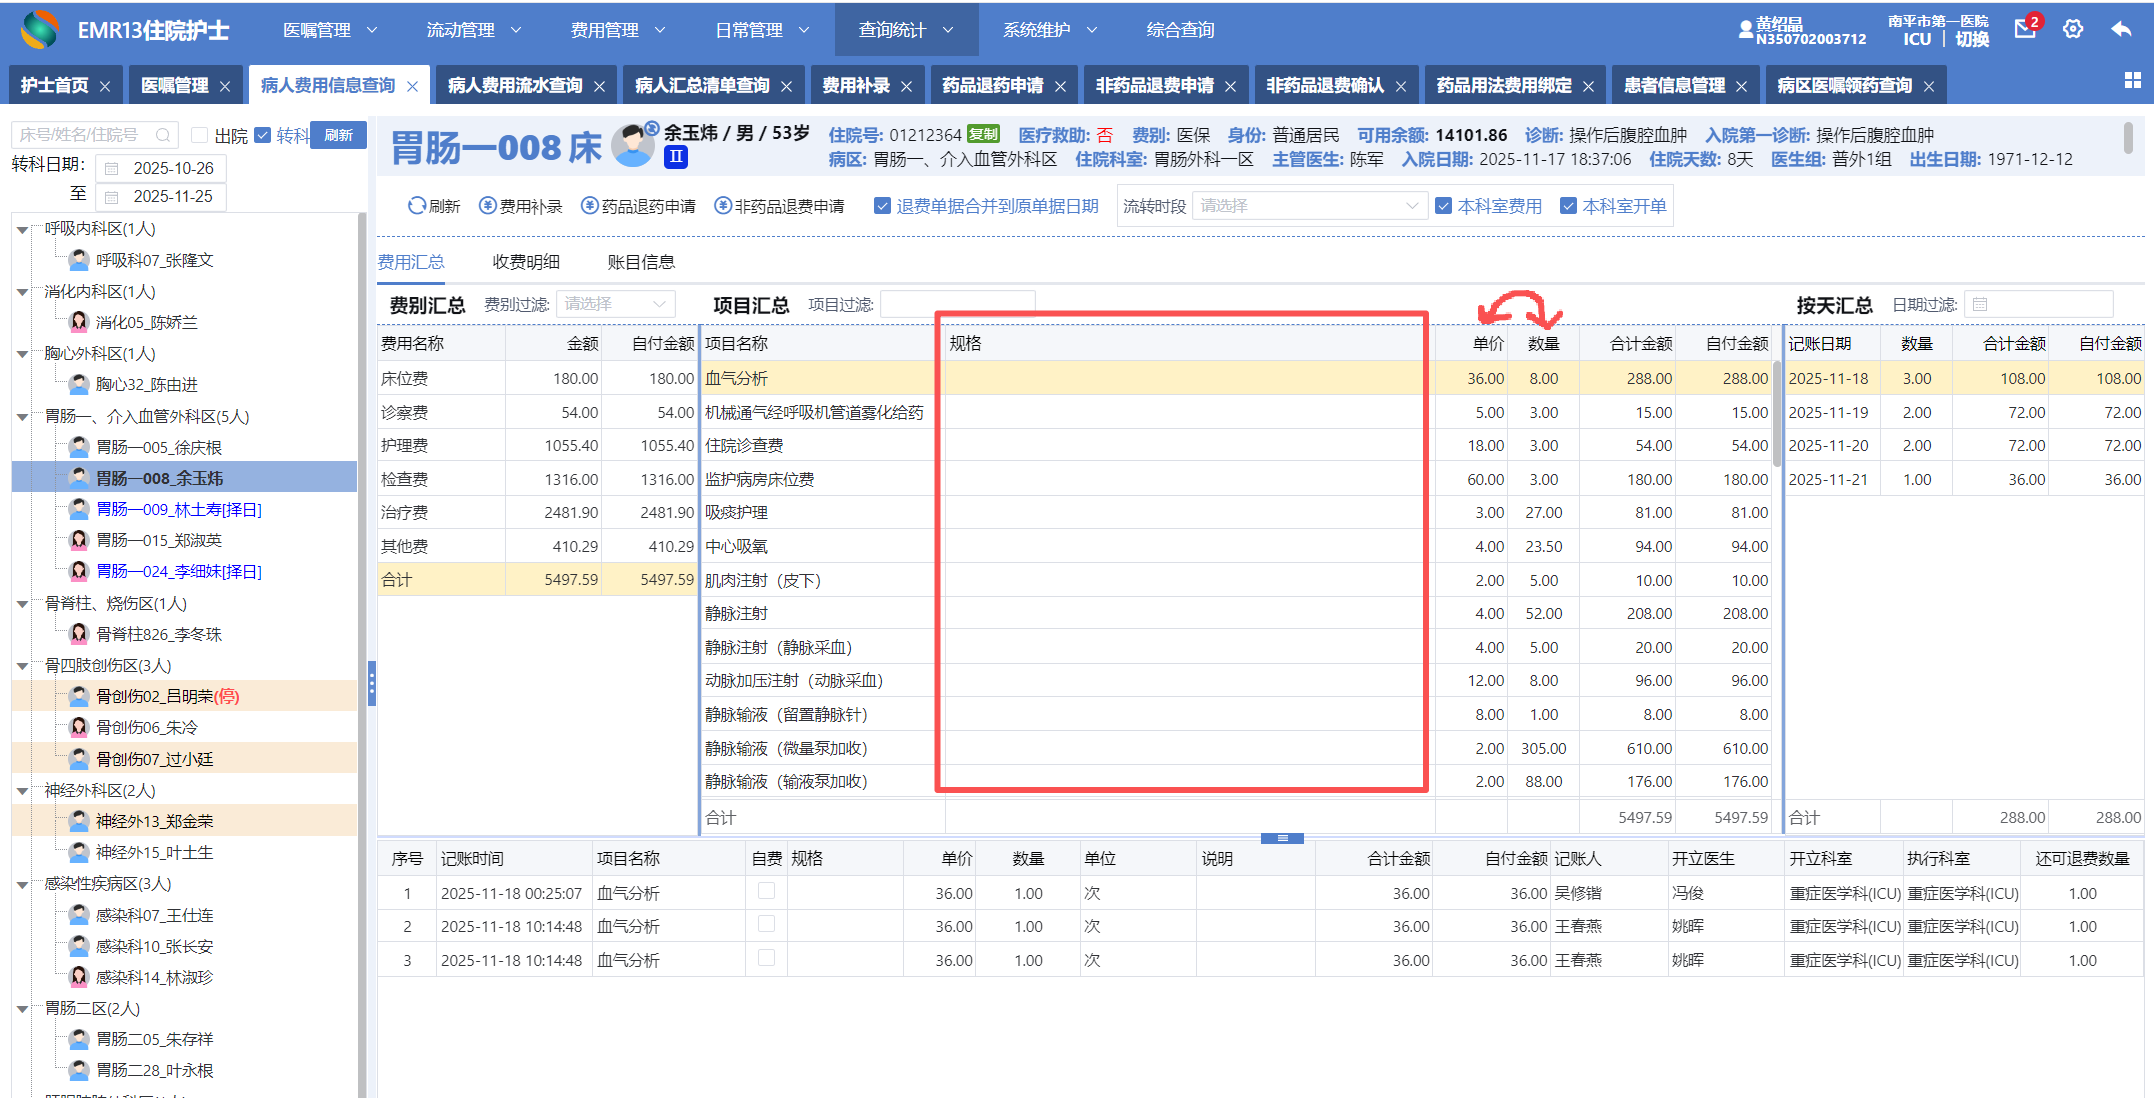Uncheck 退费单据合并到原单据日期 checkbox

pos(882,206)
